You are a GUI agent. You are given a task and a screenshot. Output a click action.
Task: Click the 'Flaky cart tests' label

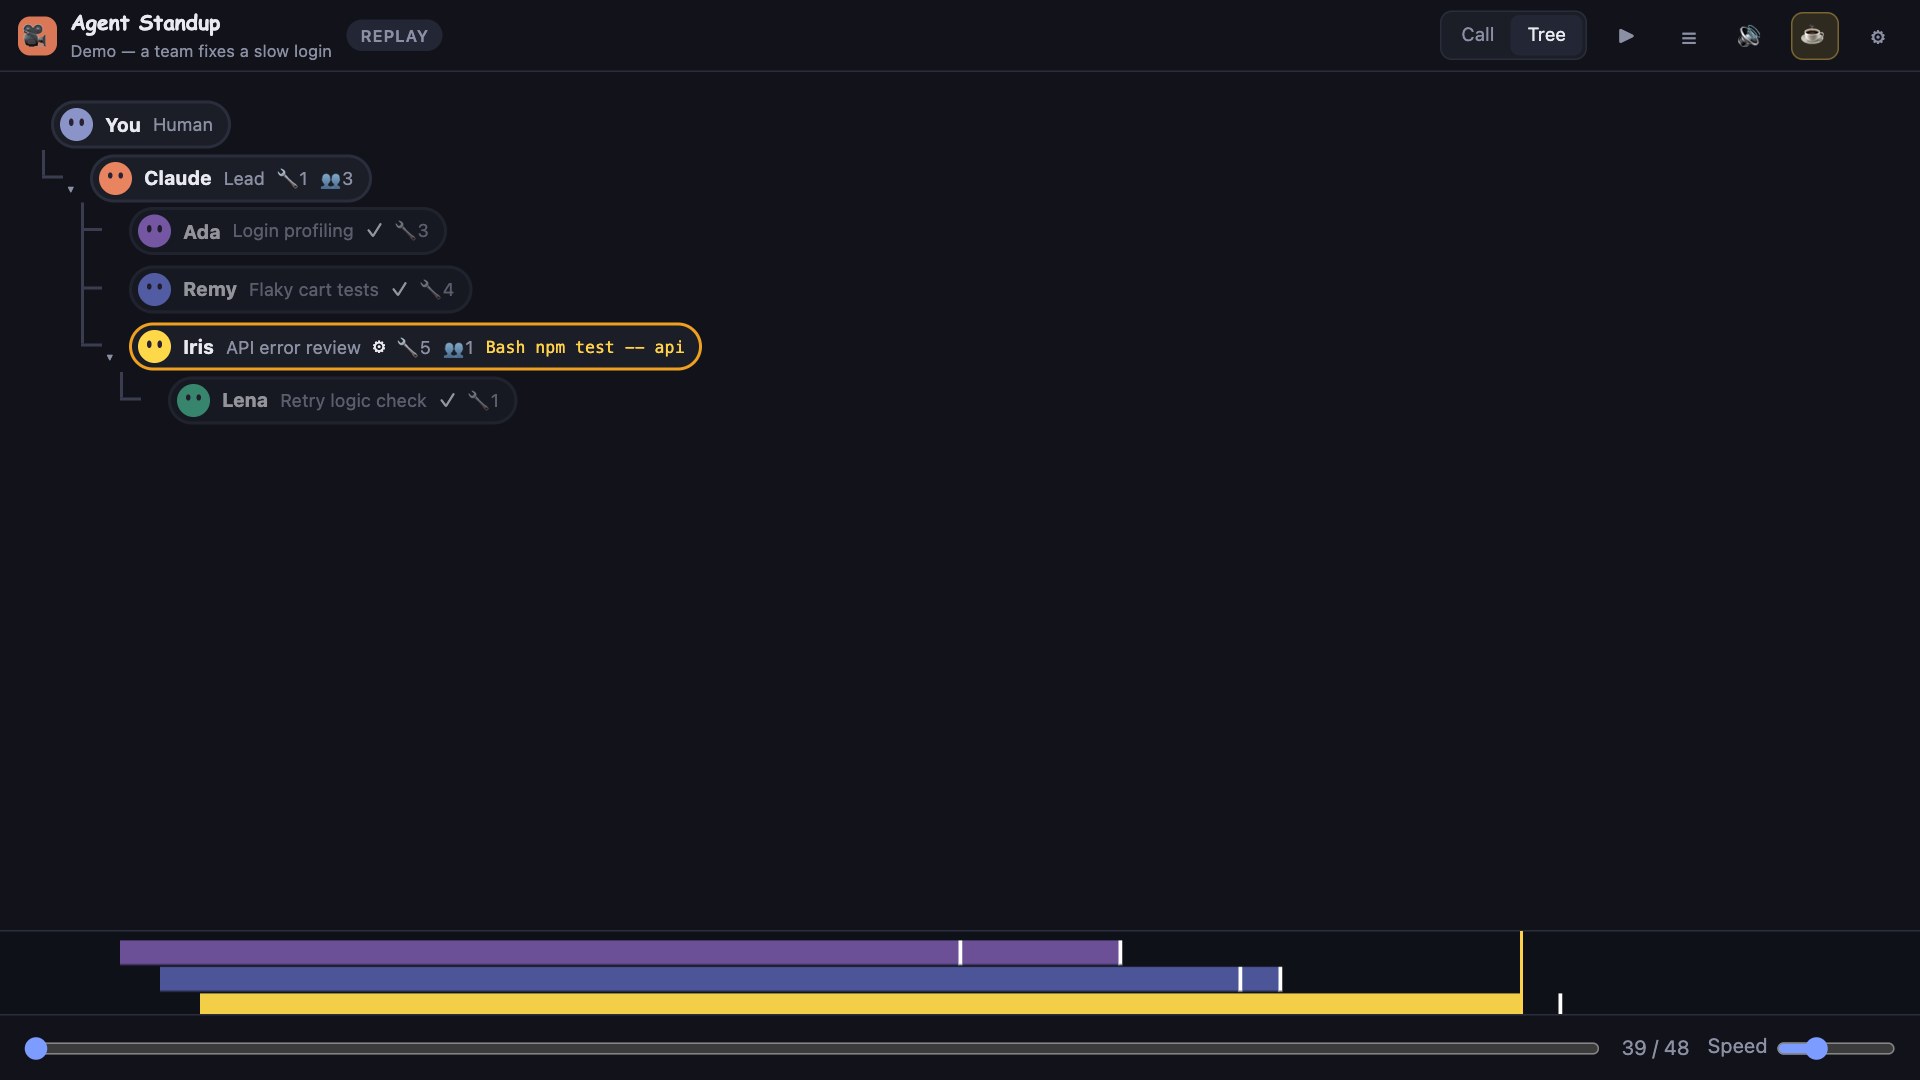click(314, 290)
